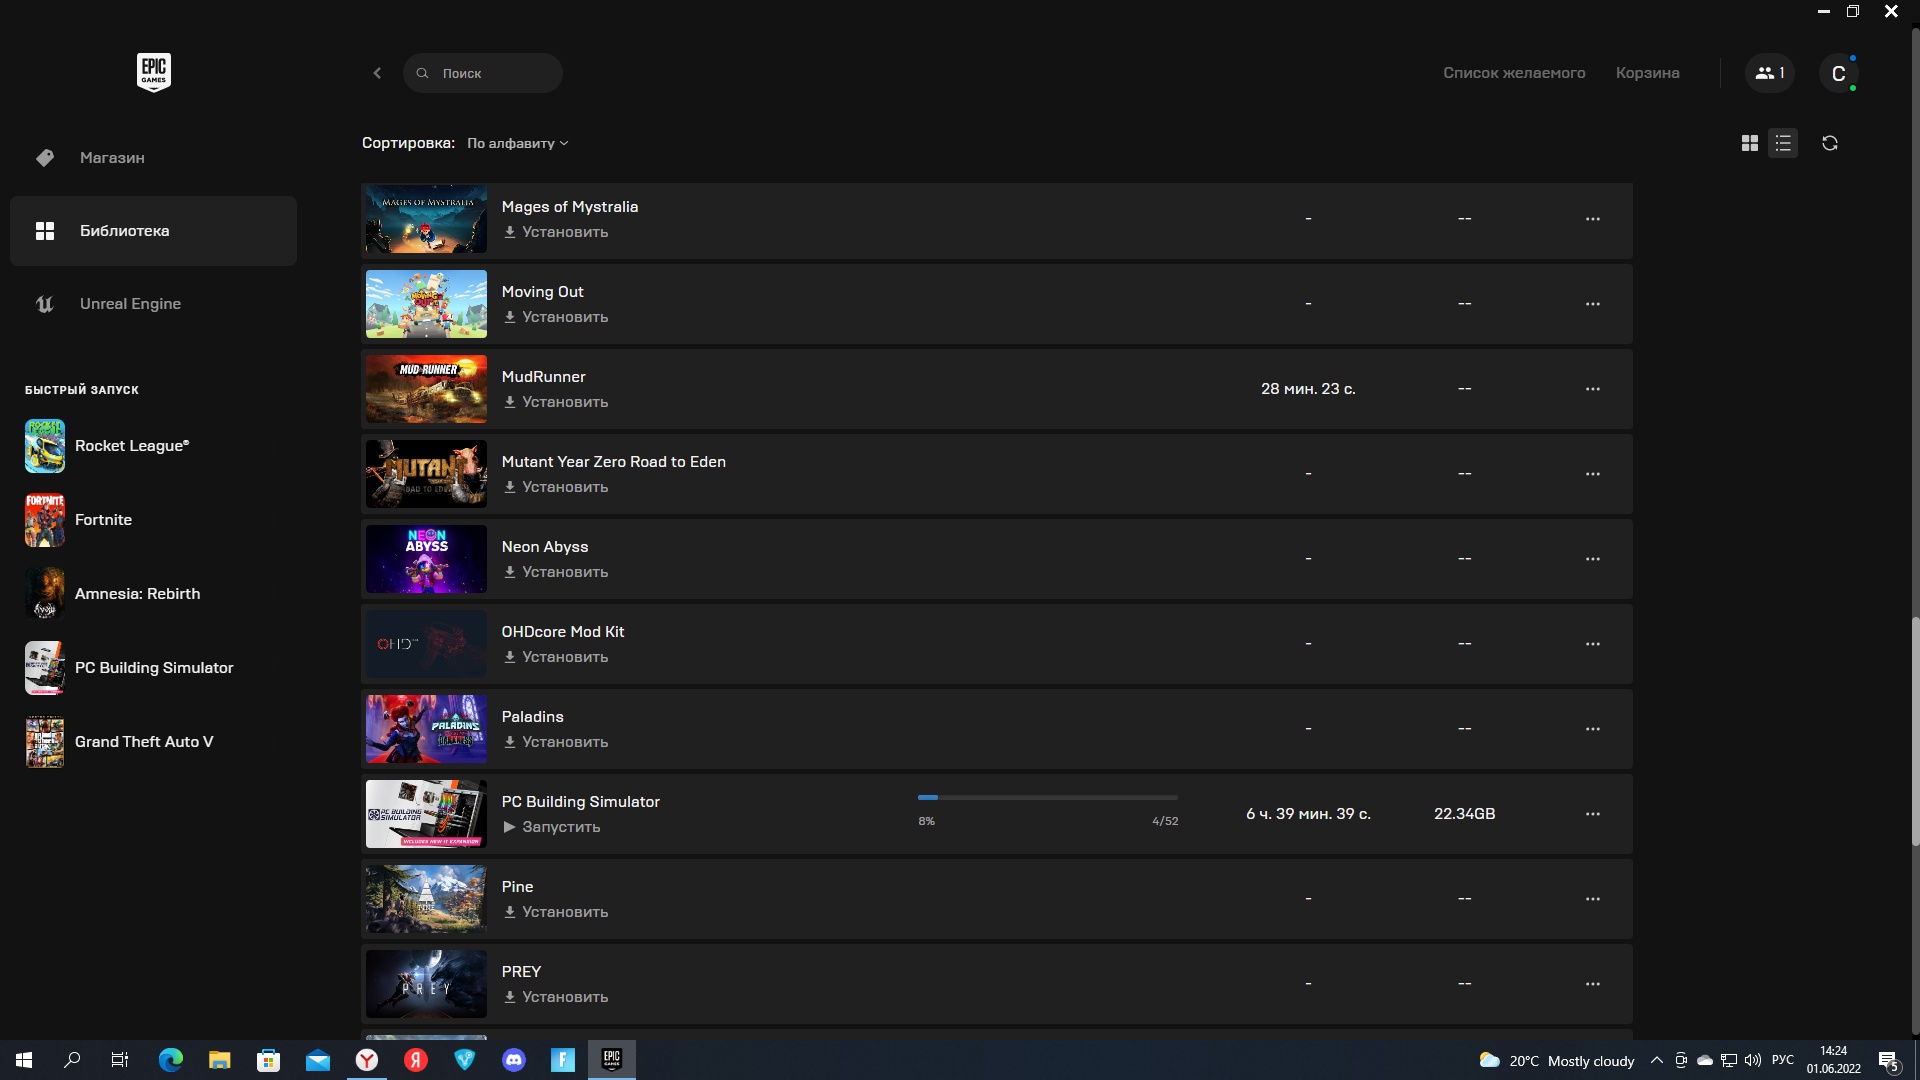This screenshot has height=1080, width=1920.
Task: Open the taskbar weather widget
Action: click(x=1556, y=1061)
